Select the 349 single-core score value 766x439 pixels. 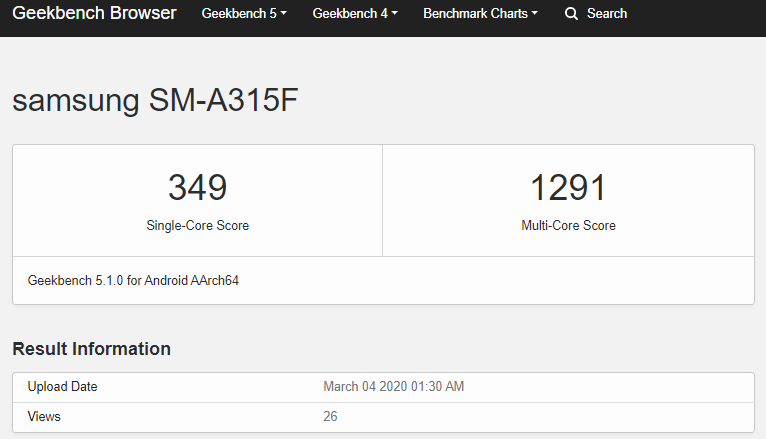click(x=198, y=188)
